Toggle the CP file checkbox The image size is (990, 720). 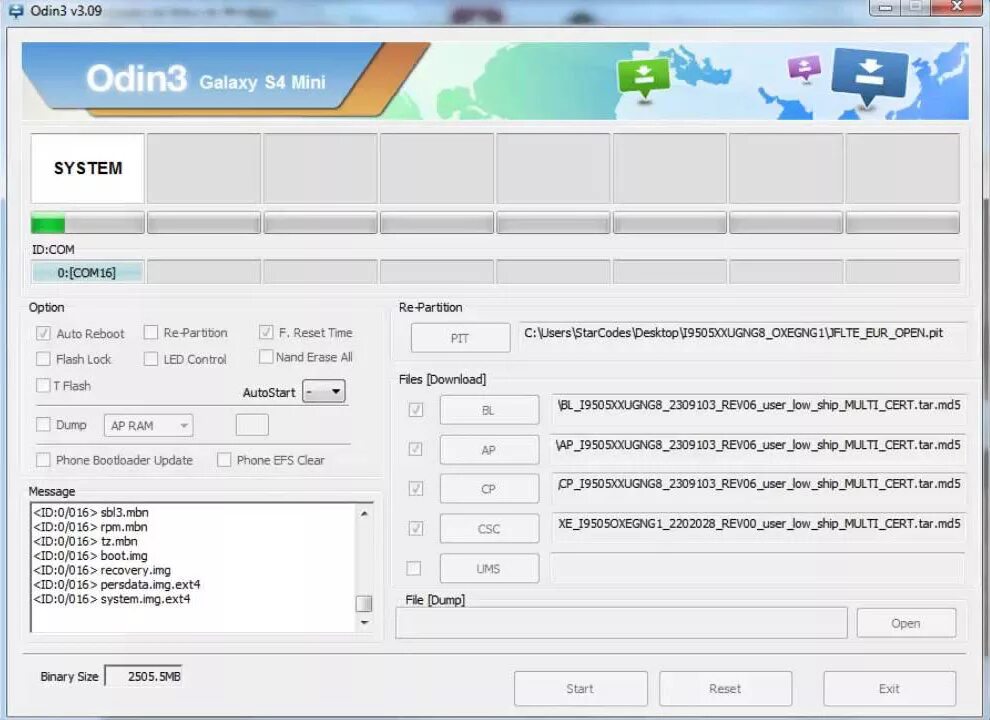click(415, 488)
